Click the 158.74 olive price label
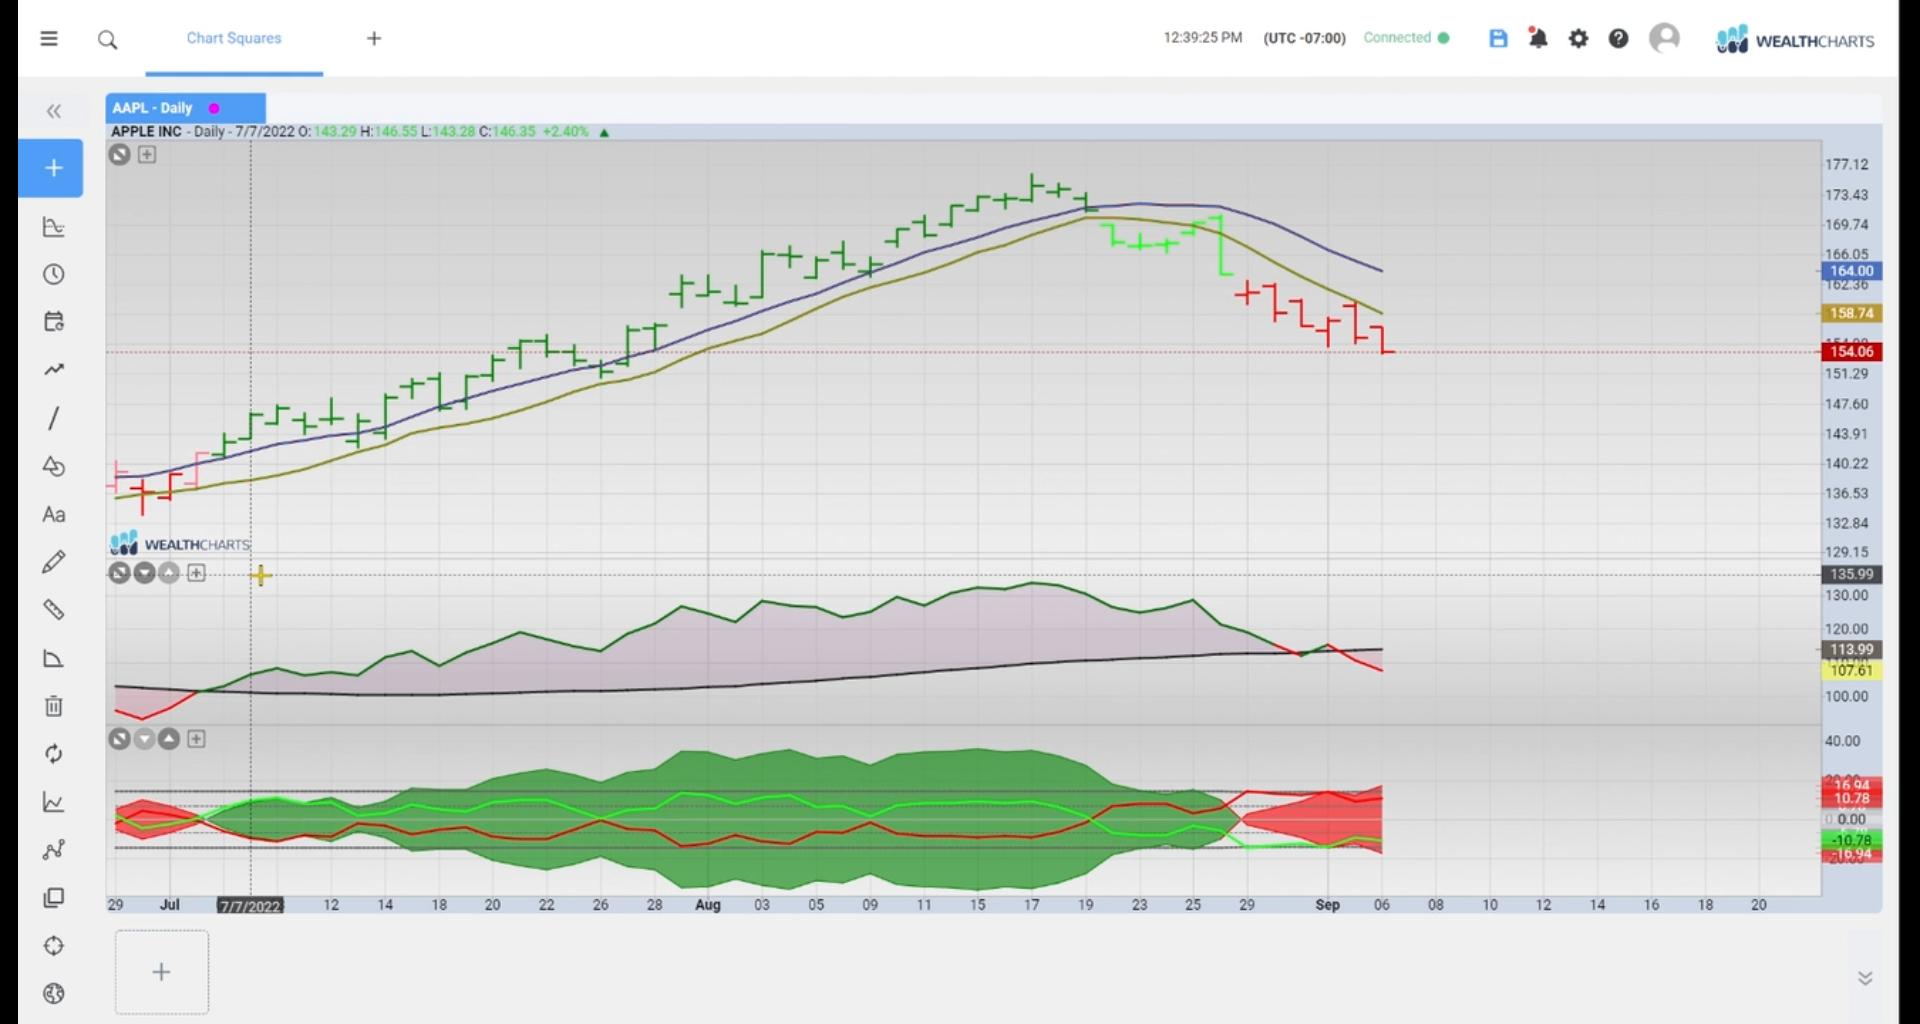 pos(1851,313)
